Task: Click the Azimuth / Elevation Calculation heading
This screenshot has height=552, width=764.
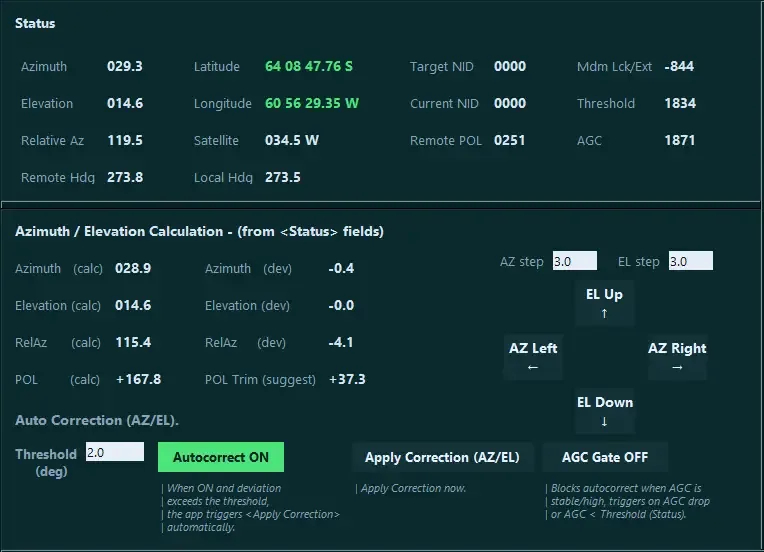Action: pyautogui.click(x=199, y=231)
